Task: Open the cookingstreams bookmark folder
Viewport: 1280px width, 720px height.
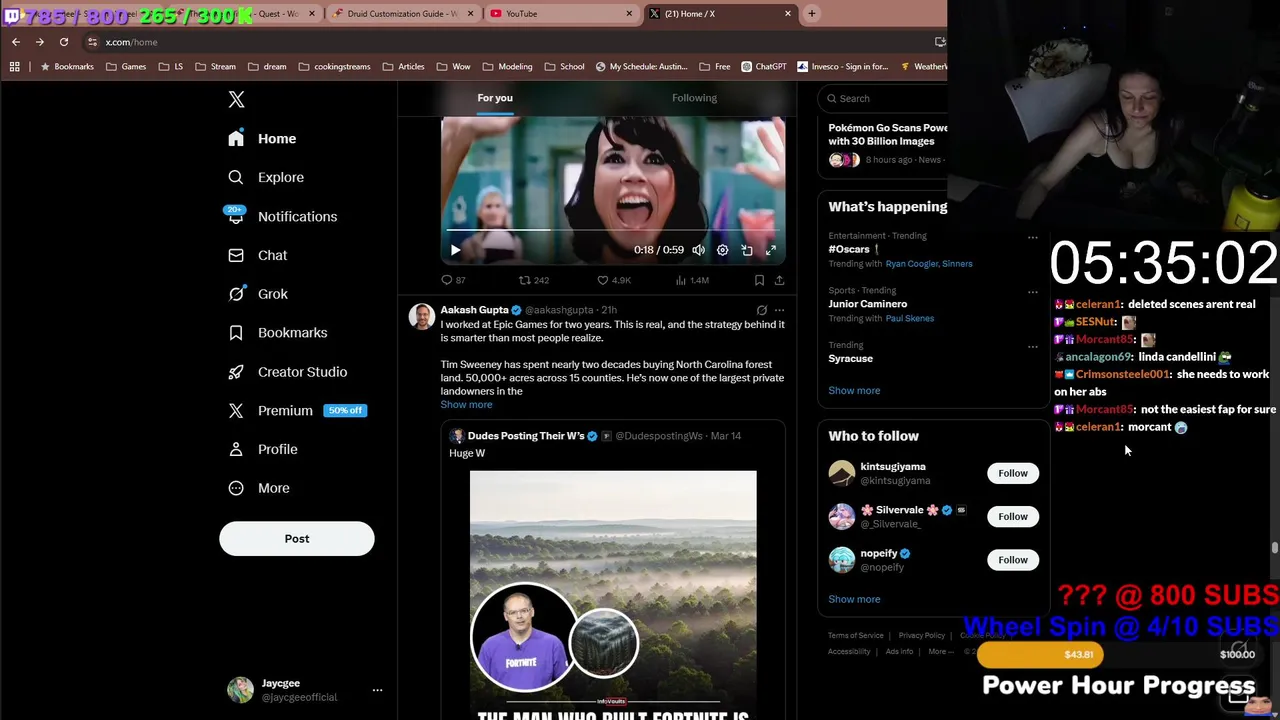Action: (334, 67)
